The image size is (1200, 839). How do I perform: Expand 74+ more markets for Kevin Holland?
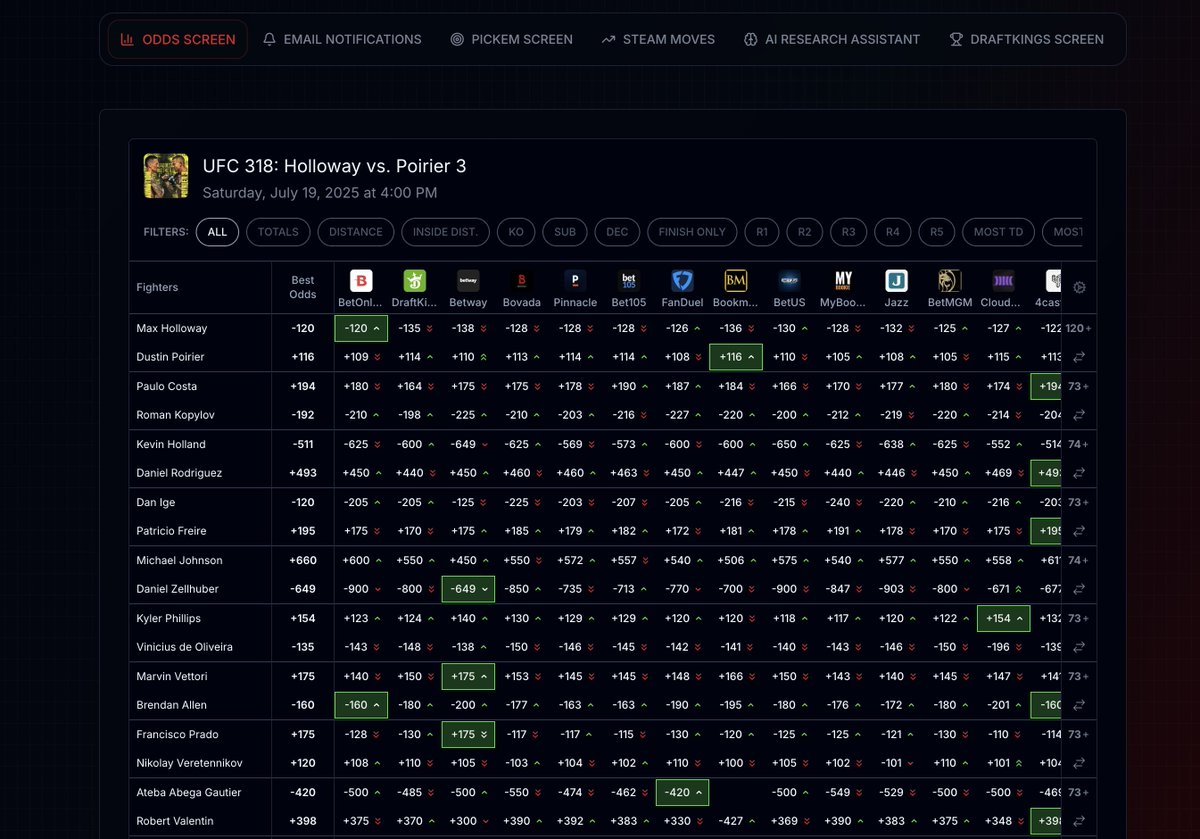tap(1079, 444)
